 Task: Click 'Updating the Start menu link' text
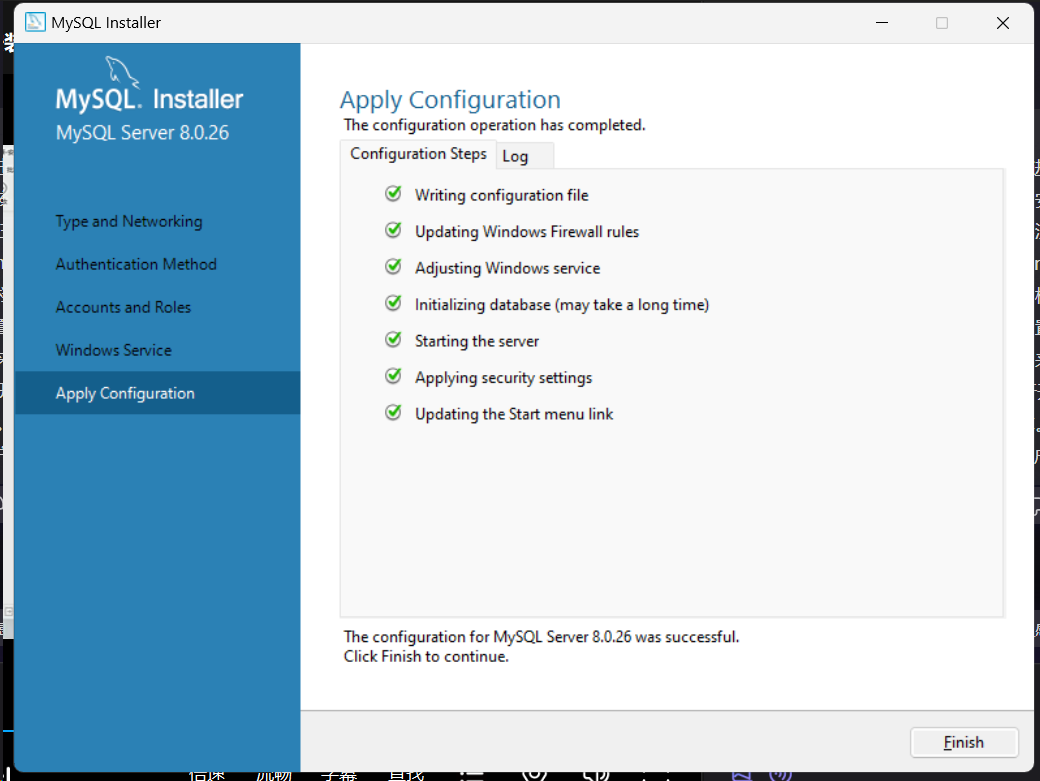pos(514,414)
